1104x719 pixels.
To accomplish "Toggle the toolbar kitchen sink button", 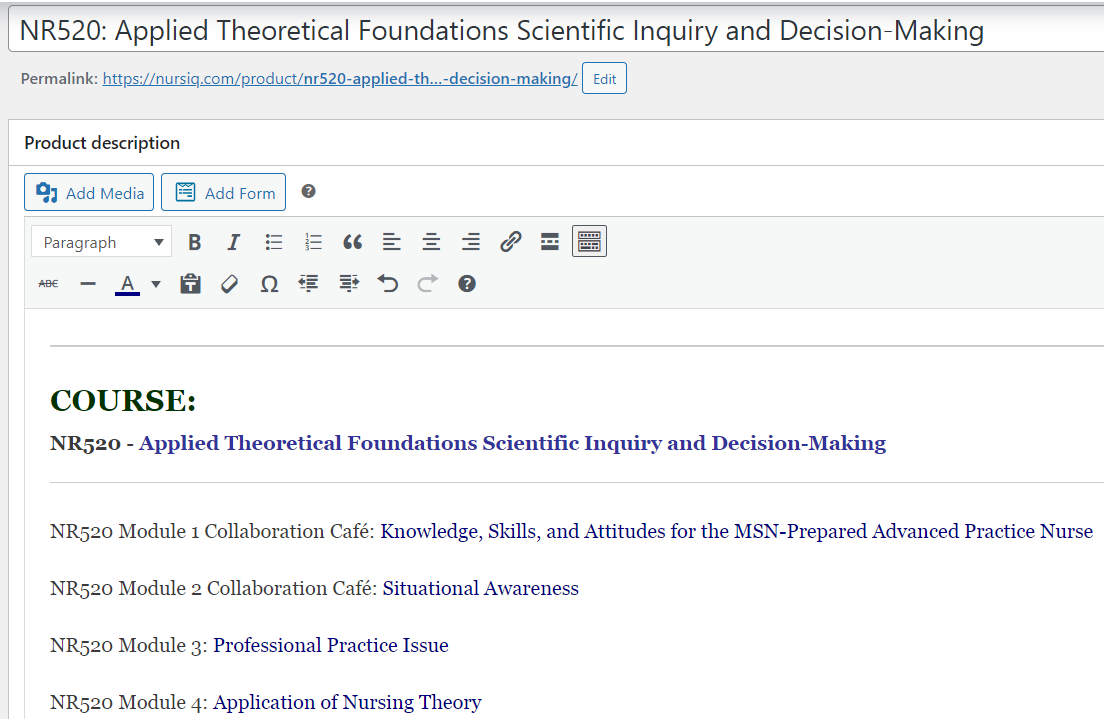I will click(589, 242).
